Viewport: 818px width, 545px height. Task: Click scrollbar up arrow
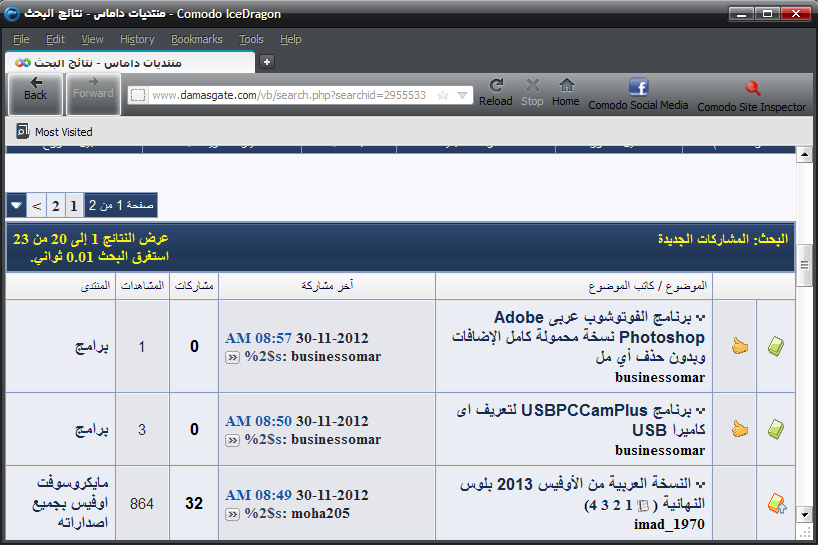(x=804, y=155)
